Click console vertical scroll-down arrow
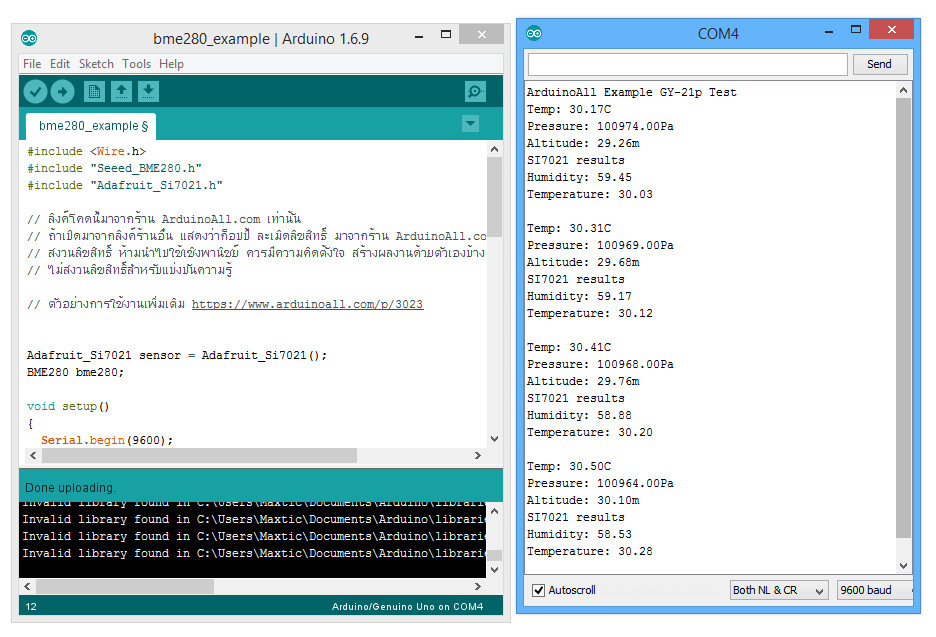This screenshot has height=637, width=936. (x=494, y=570)
